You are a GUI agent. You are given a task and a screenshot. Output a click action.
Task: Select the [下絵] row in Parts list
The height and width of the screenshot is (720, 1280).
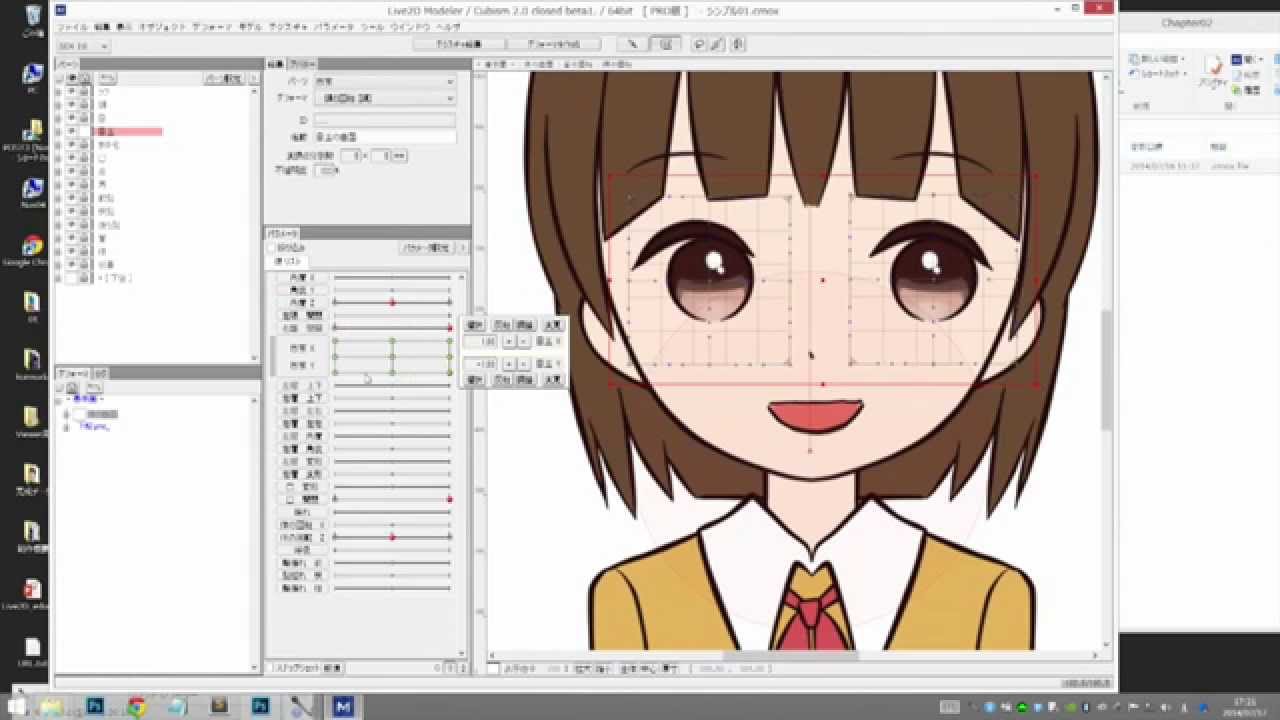tap(115, 278)
